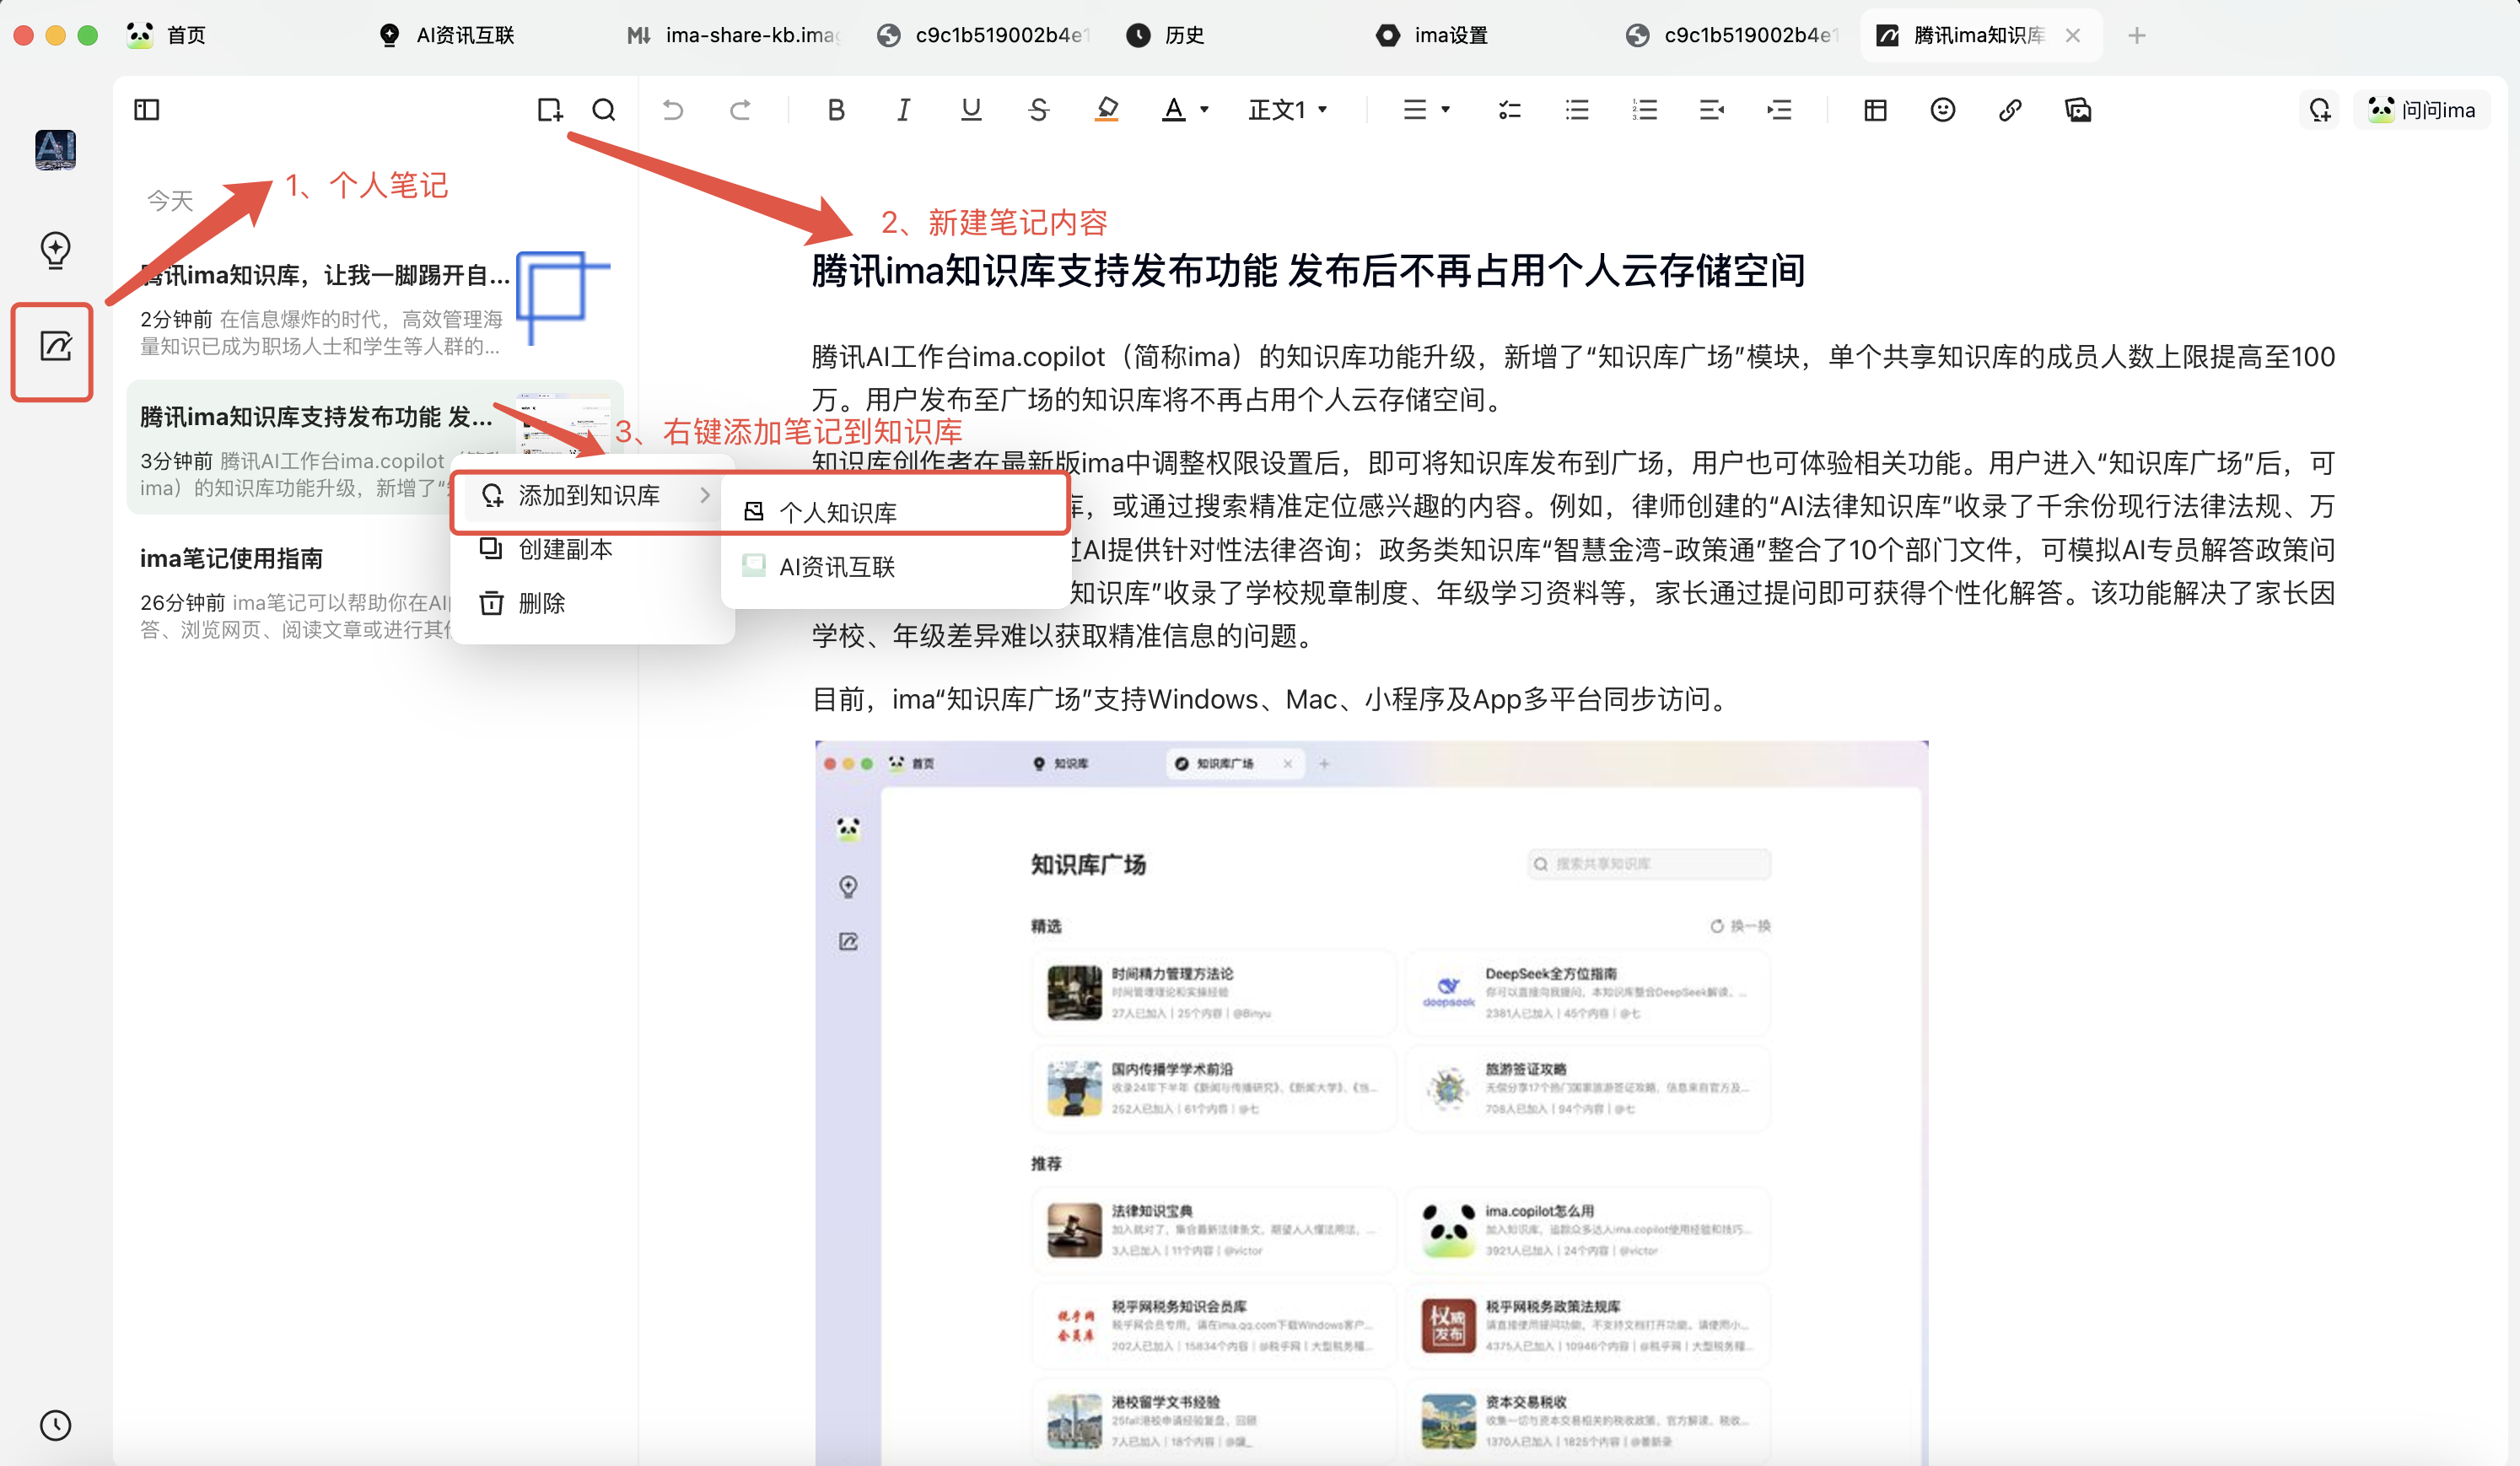The height and width of the screenshot is (1466, 2520).
Task: Click the 今天 date group label
Action: tap(170, 201)
